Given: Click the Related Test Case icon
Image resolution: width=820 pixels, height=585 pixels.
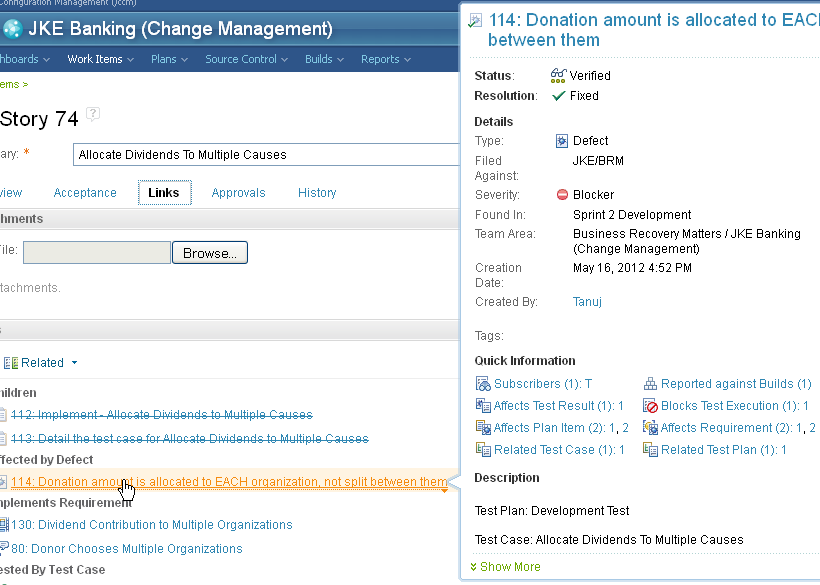Looking at the screenshot, I should tap(484, 450).
